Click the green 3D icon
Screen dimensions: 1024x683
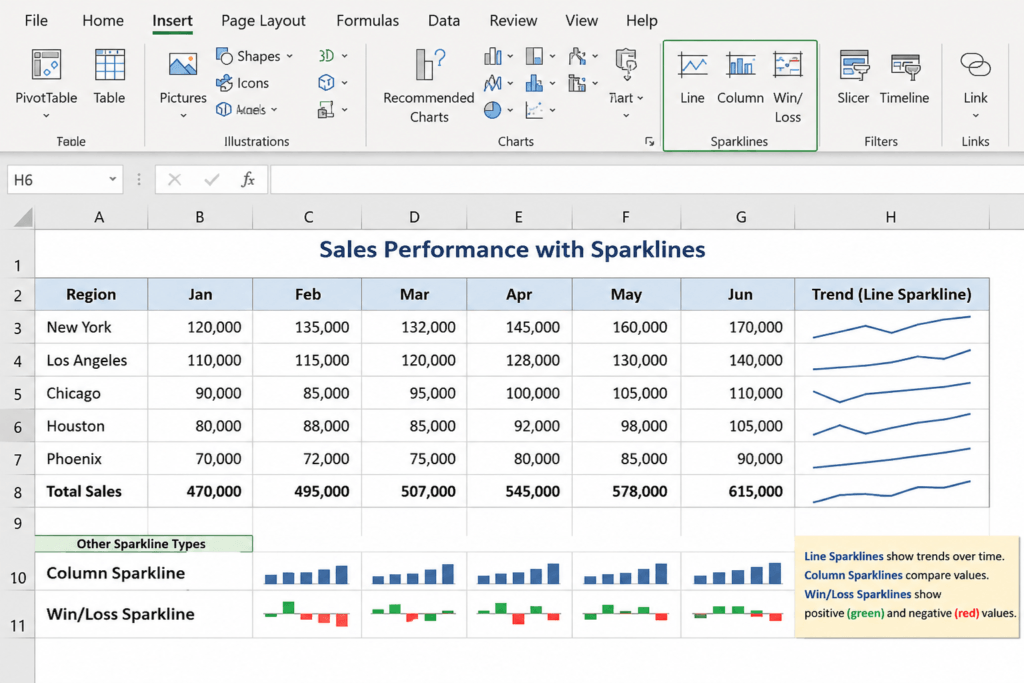click(x=326, y=56)
